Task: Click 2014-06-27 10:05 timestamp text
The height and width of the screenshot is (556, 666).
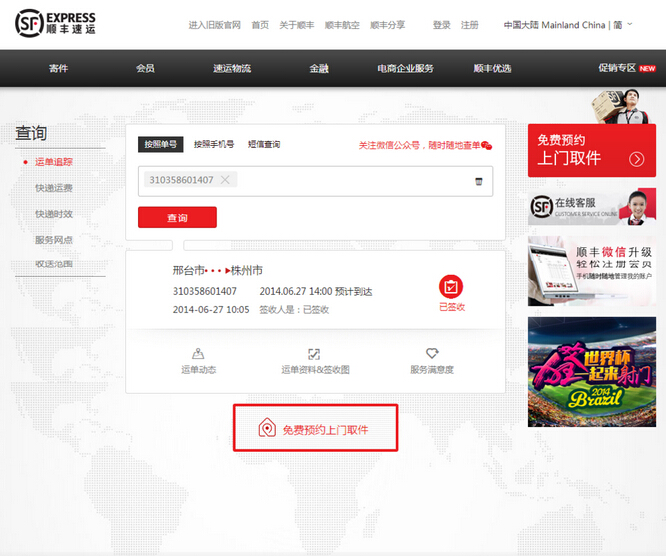Action: coord(211,310)
